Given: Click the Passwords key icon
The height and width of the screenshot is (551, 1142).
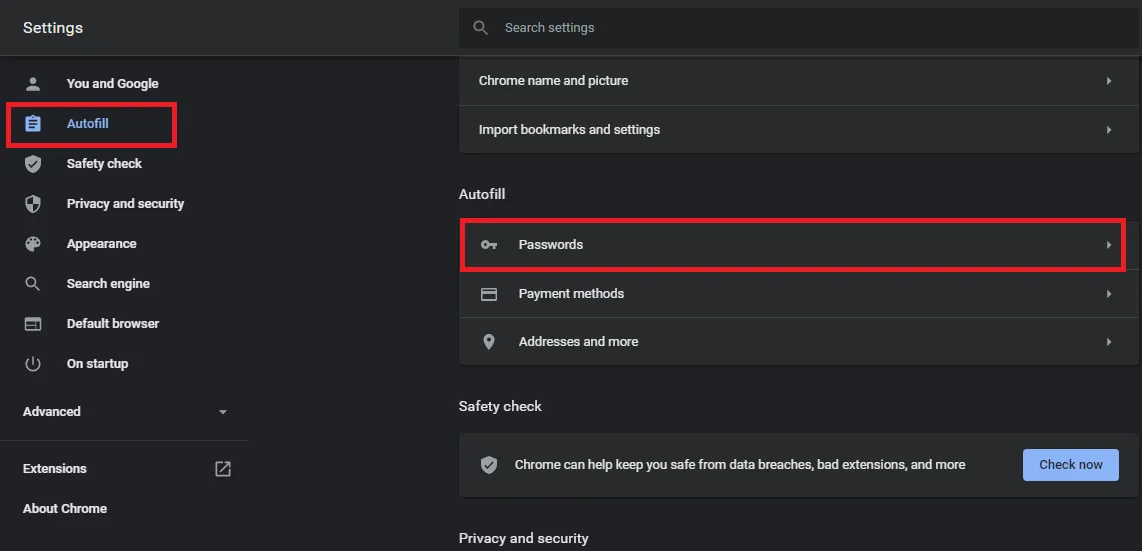Looking at the screenshot, I should tap(489, 245).
